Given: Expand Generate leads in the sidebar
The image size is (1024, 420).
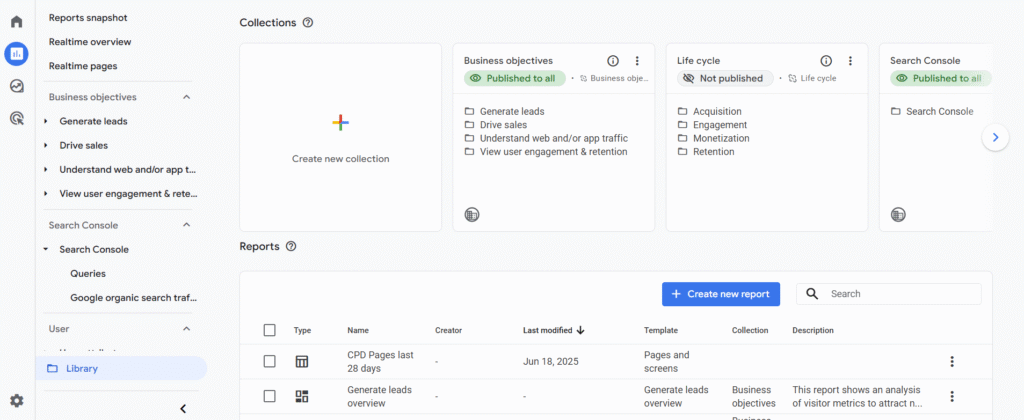Looking at the screenshot, I should click(x=46, y=121).
